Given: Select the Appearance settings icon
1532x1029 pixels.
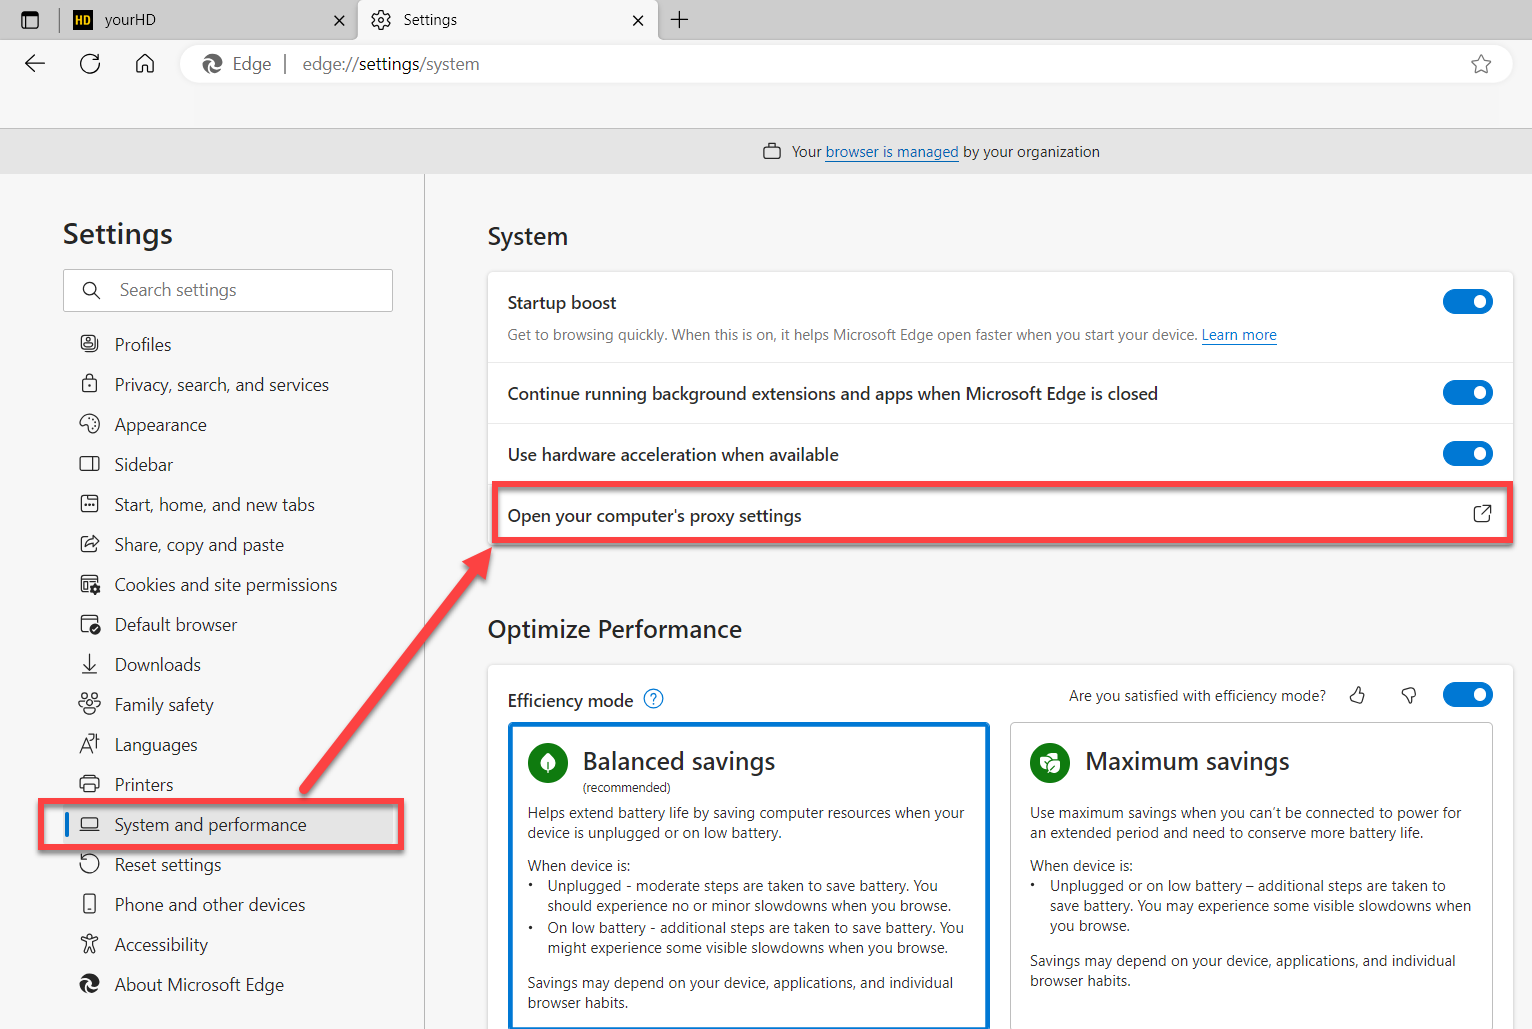Looking at the screenshot, I should pyautogui.click(x=90, y=424).
